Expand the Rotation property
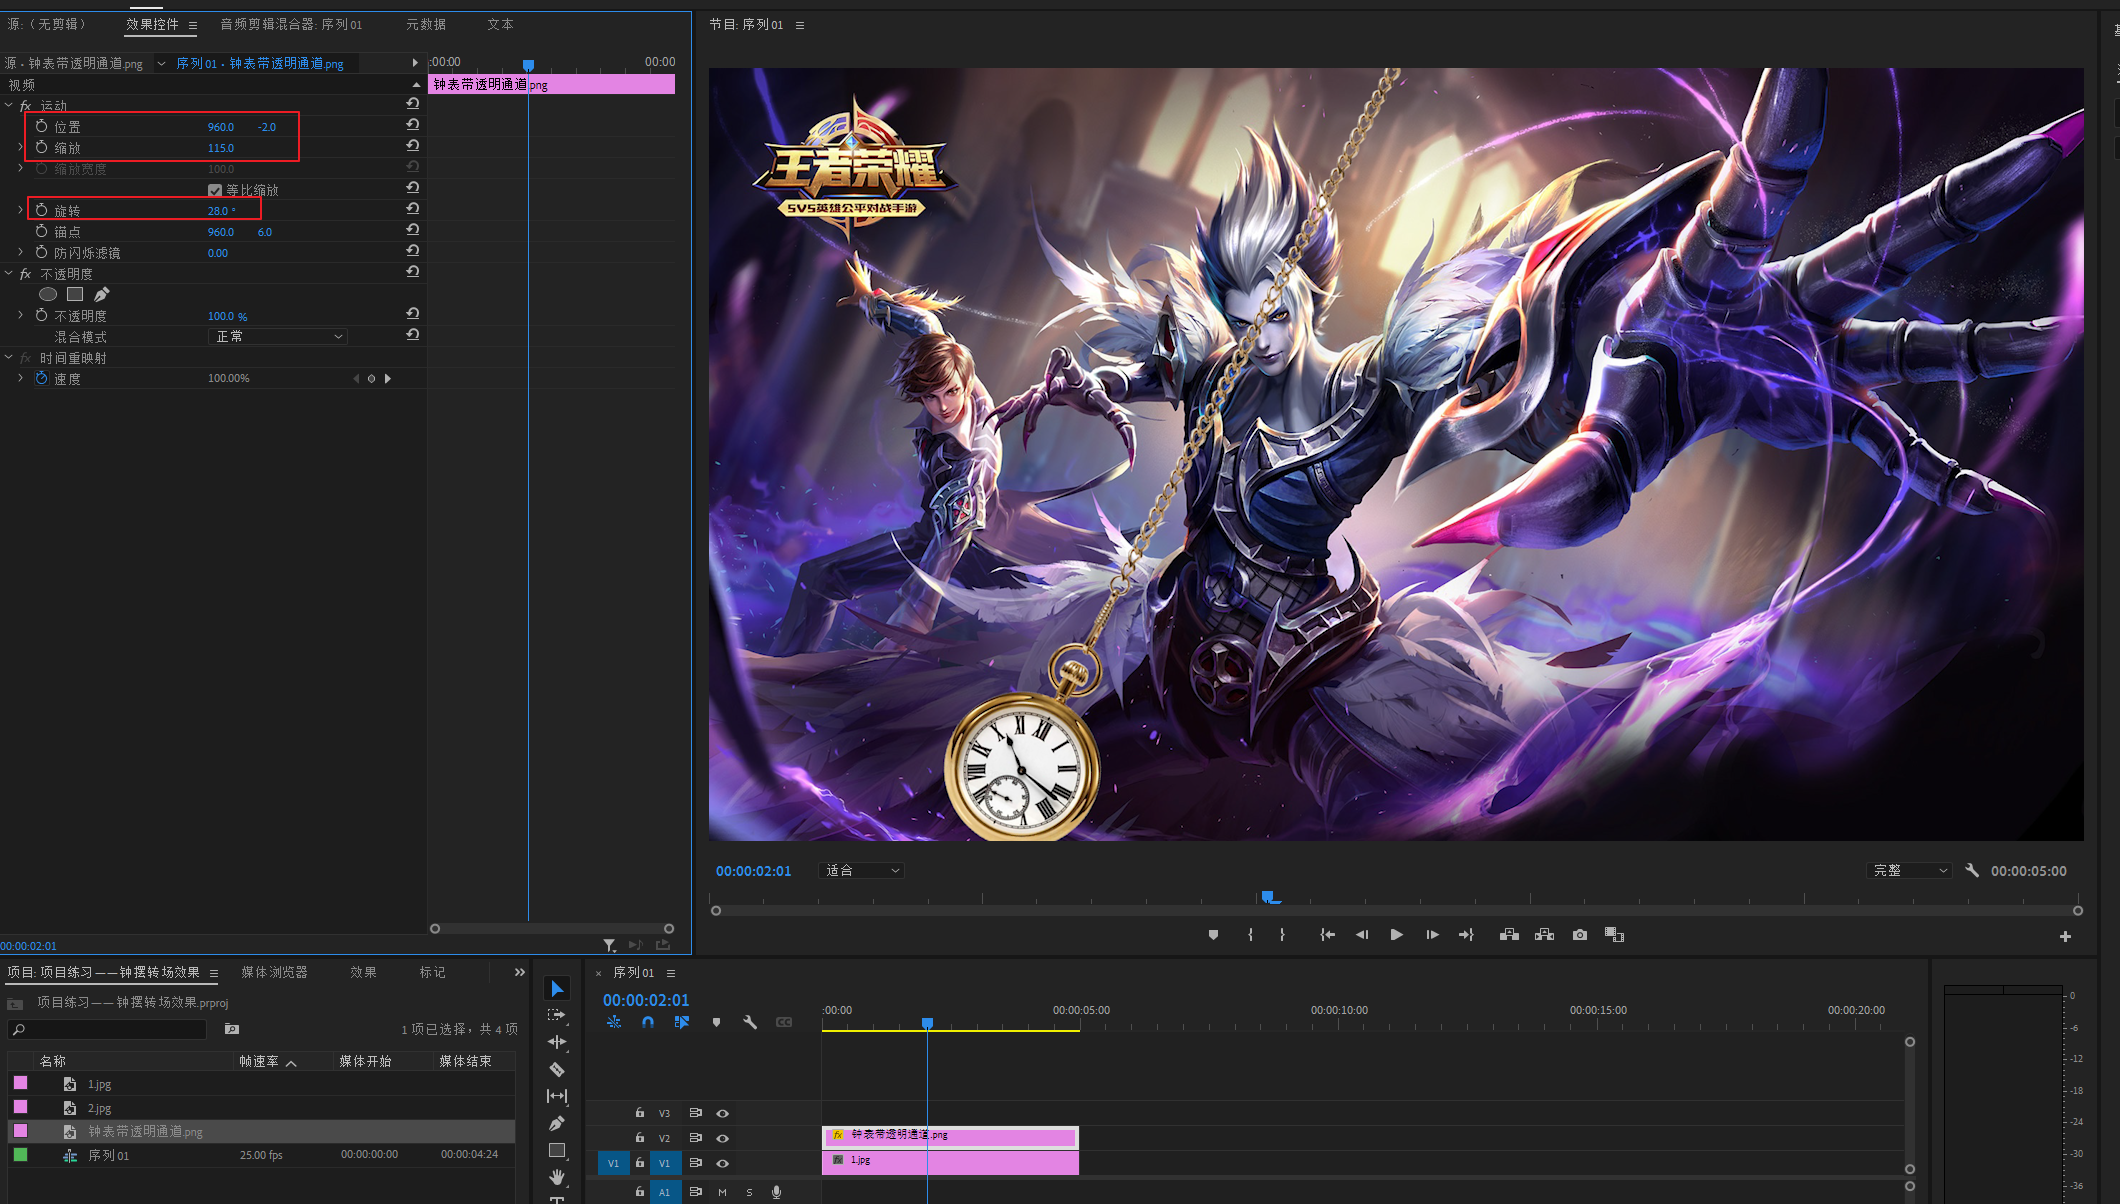The width and height of the screenshot is (2120, 1204). (20, 210)
